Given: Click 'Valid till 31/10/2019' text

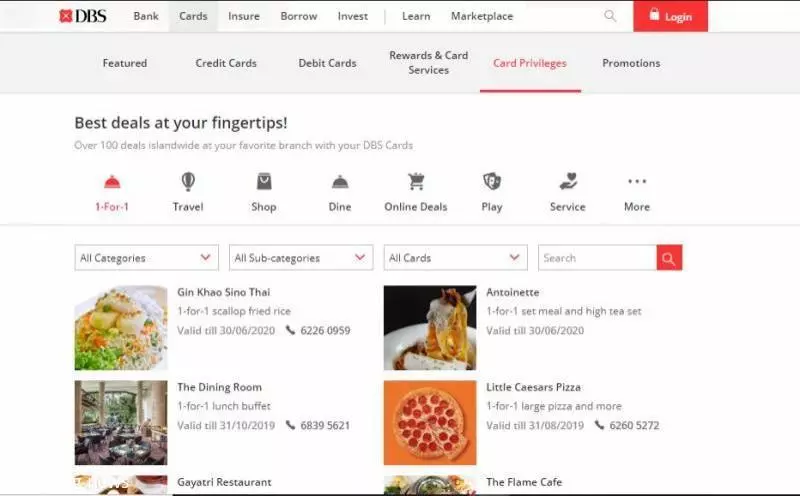Looking at the screenshot, I should pyautogui.click(x=226, y=426).
